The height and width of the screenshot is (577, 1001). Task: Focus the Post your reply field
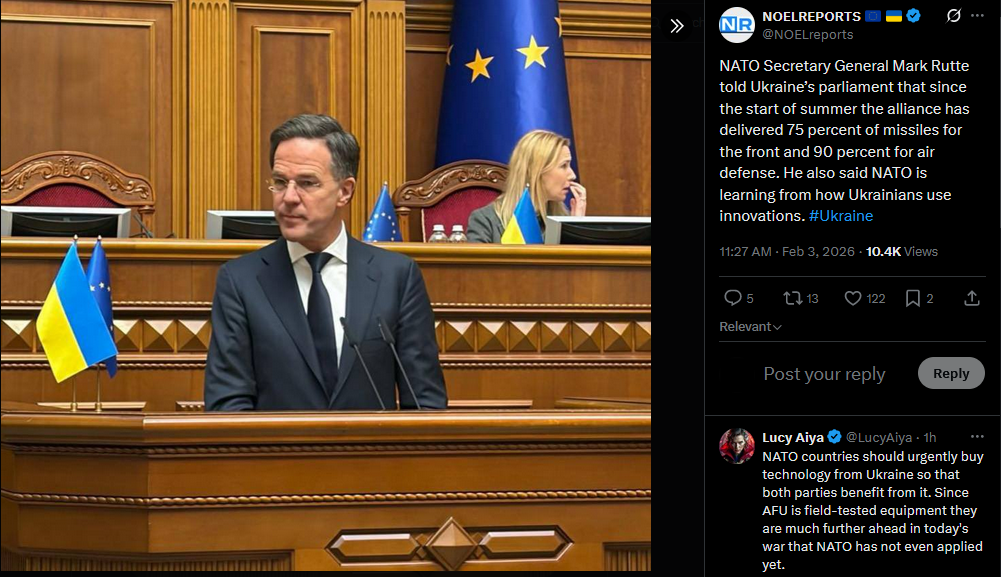(824, 374)
